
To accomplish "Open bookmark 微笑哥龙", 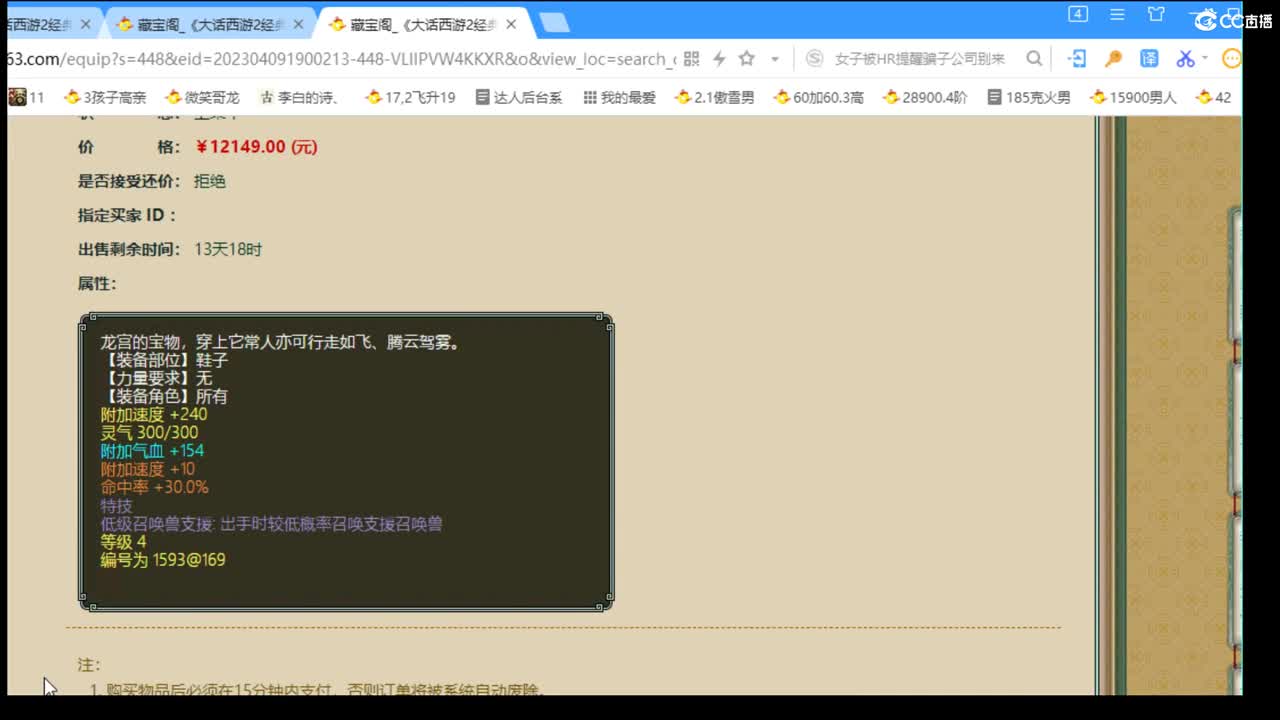I will [x=203, y=97].
